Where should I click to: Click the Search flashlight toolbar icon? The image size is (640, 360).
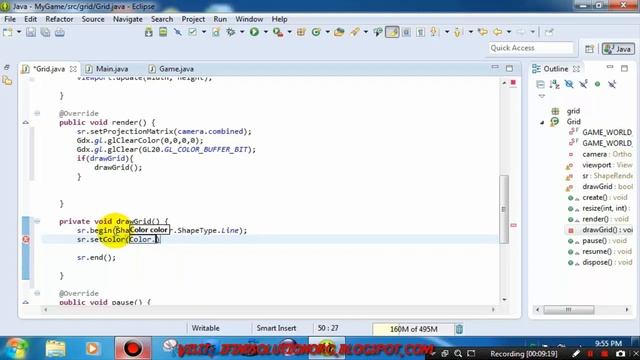pyautogui.click(x=354, y=32)
